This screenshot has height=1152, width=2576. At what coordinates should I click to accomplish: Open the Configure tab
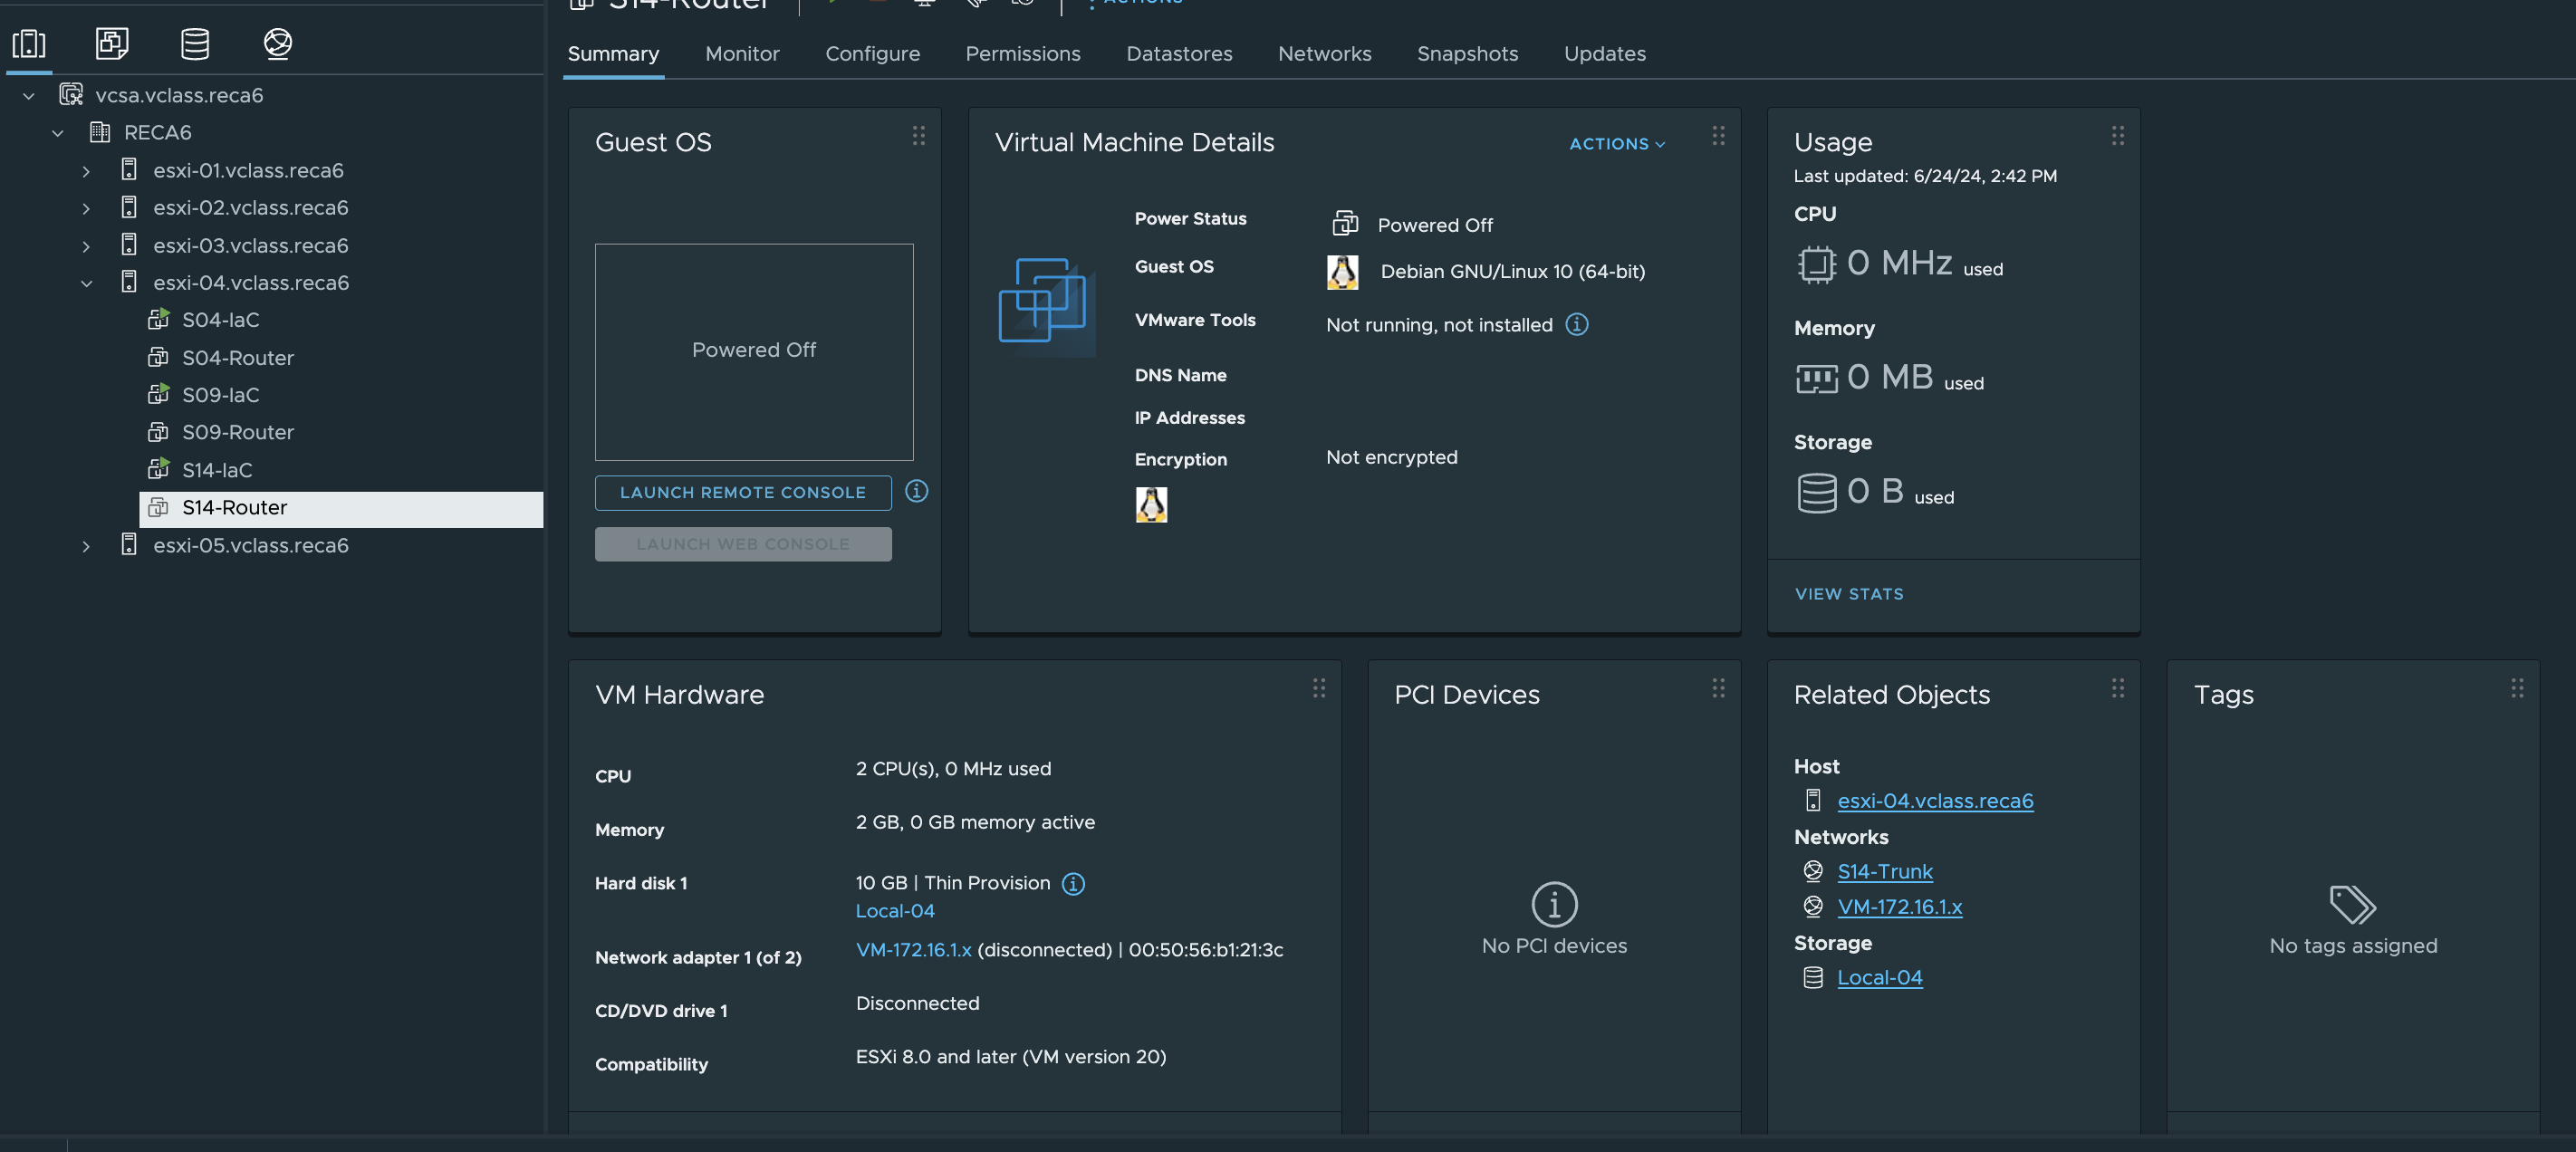[x=872, y=54]
